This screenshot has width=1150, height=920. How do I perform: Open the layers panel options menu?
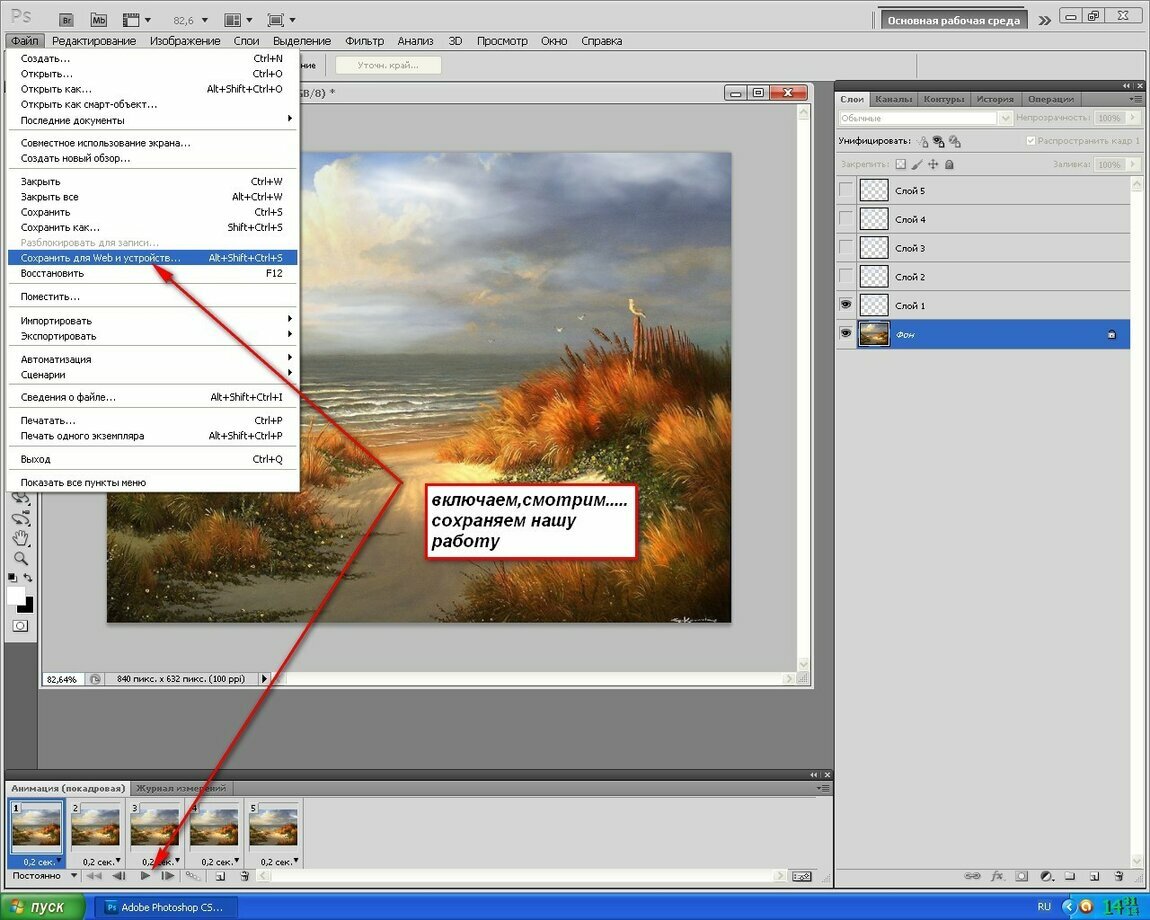tap(1135, 99)
